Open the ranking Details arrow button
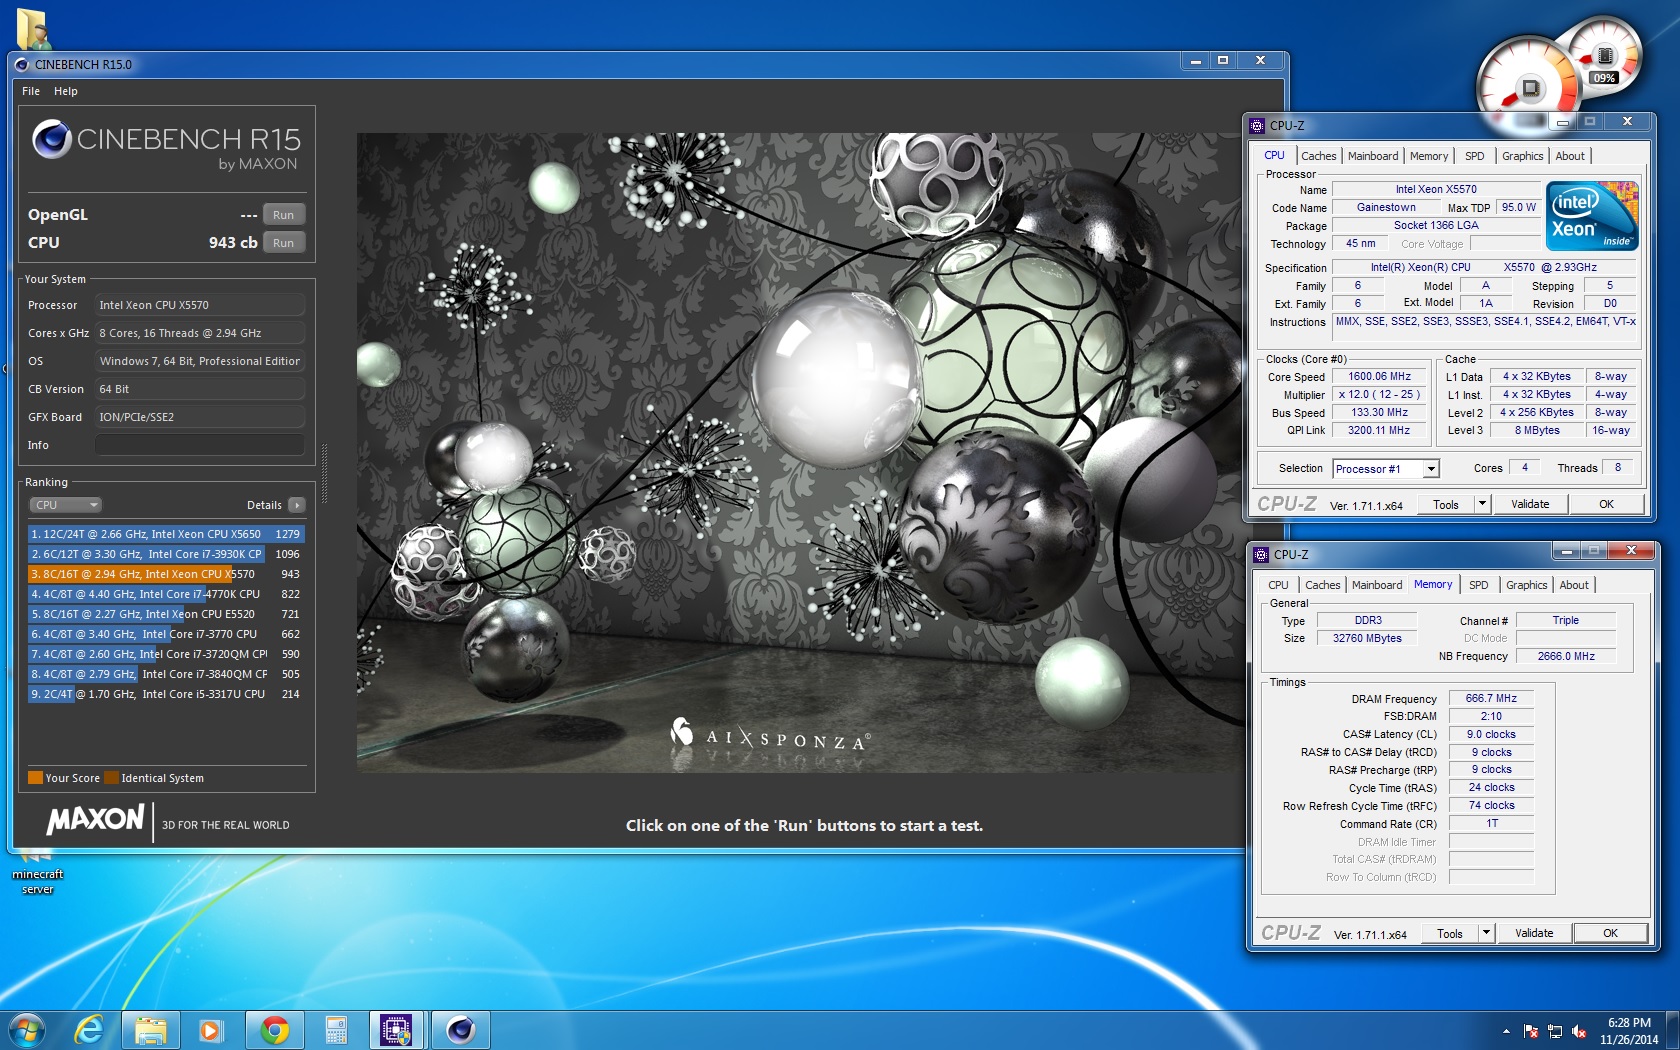The image size is (1680, 1050). pos(297,505)
